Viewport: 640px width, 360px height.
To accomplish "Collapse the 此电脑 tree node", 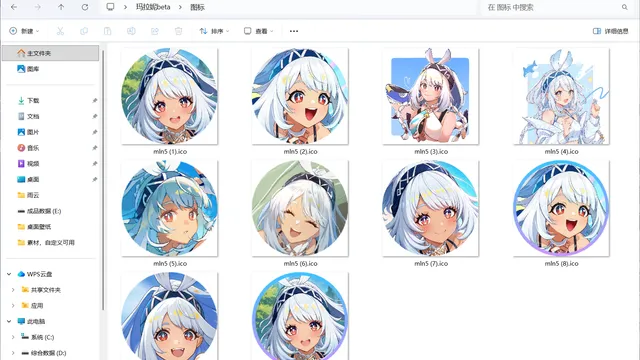I will tap(9, 321).
